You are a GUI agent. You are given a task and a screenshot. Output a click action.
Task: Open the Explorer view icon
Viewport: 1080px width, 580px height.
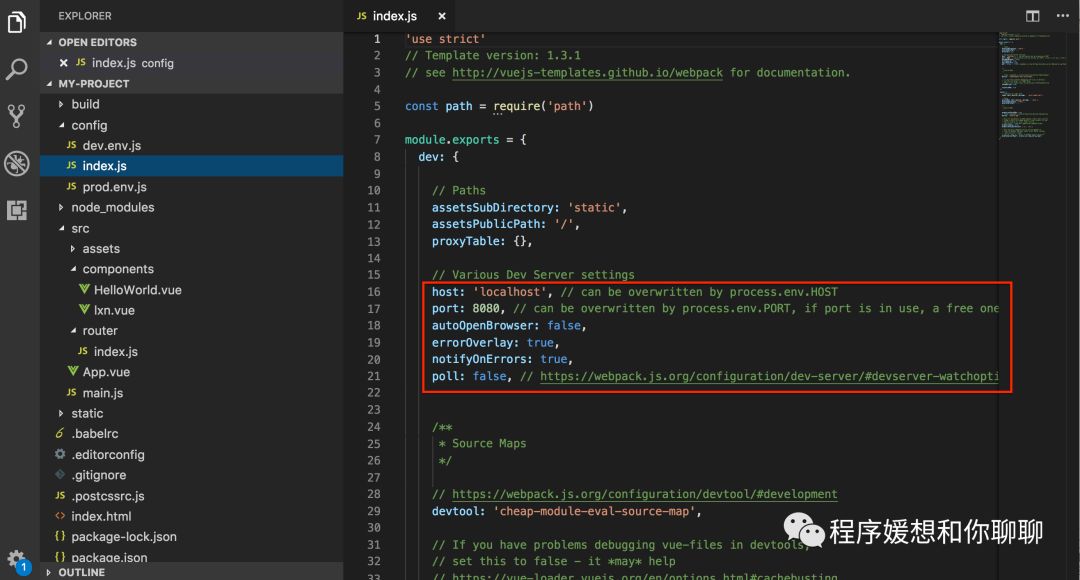pos(17,22)
